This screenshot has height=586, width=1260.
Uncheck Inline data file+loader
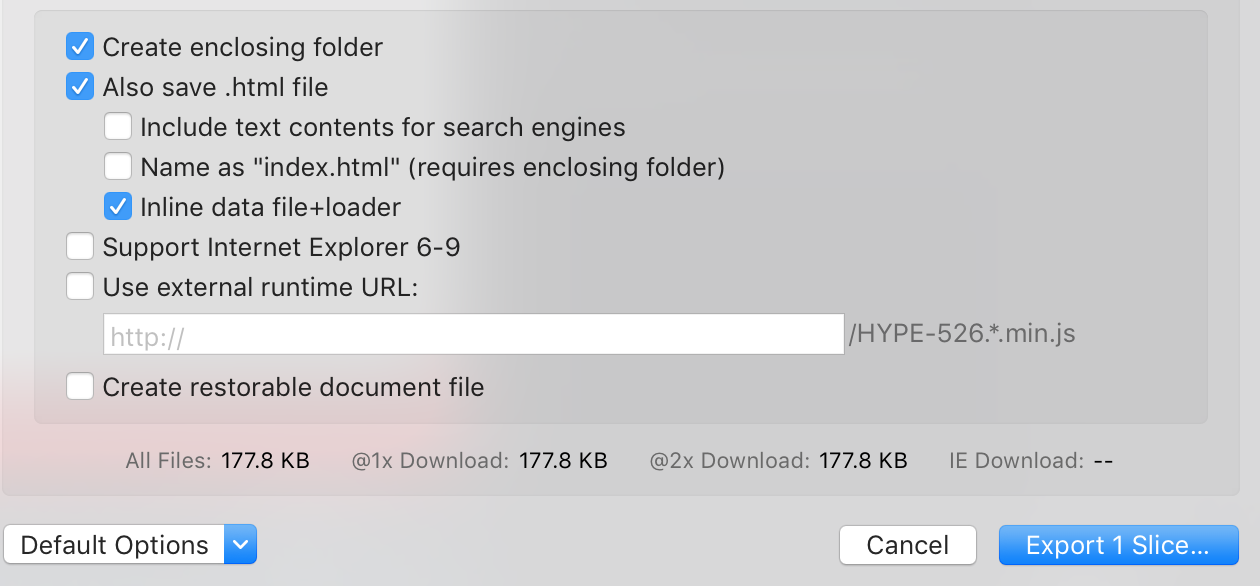118,207
